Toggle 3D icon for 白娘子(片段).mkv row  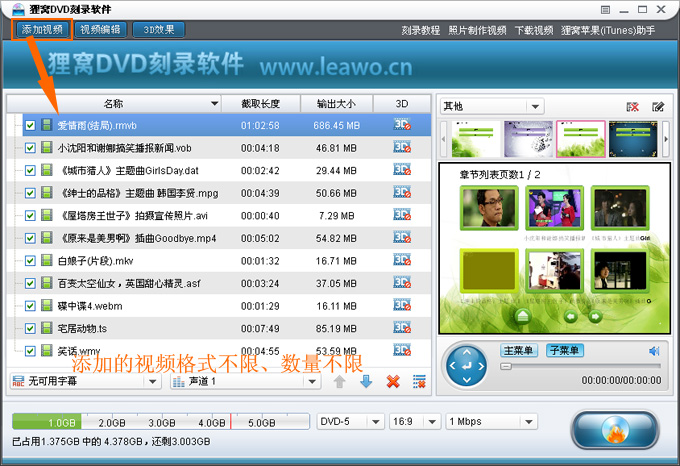point(402,260)
